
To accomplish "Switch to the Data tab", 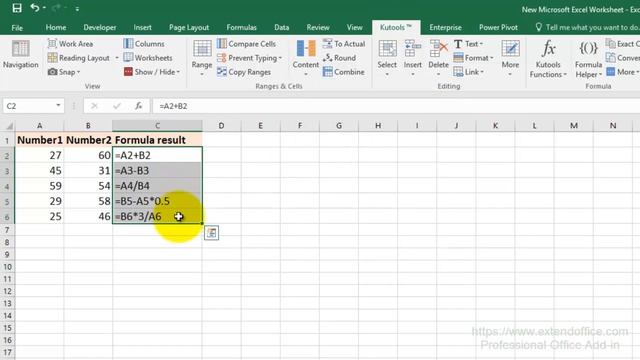I will (282, 27).
